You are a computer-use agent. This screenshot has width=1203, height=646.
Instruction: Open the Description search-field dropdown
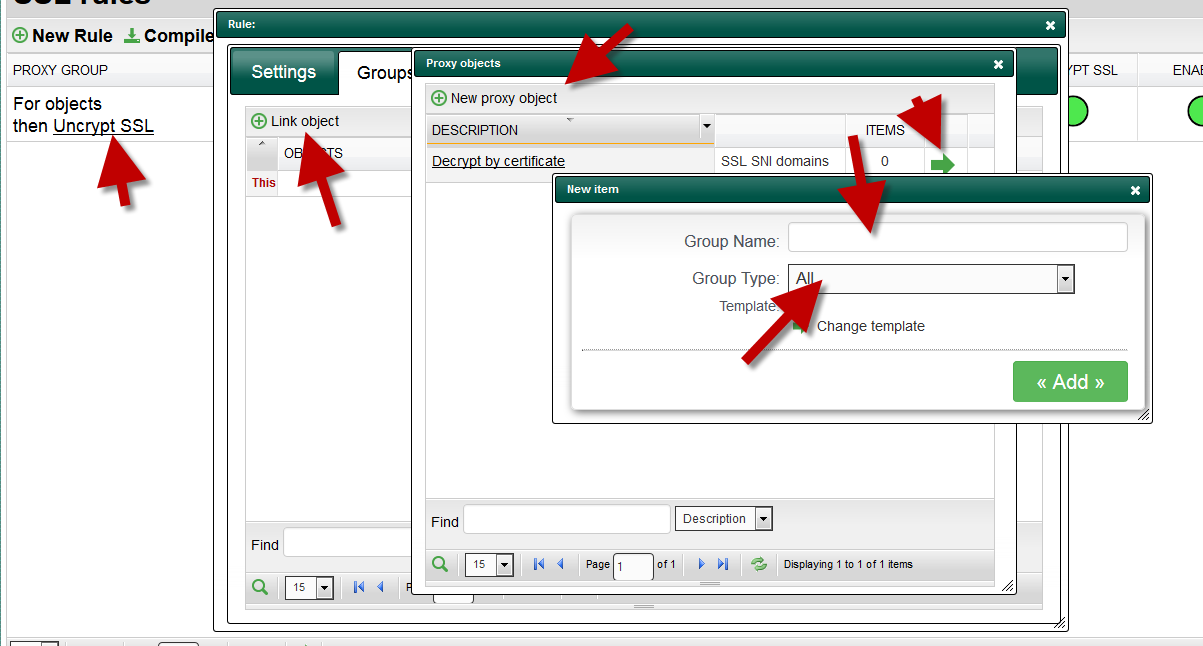pos(724,518)
